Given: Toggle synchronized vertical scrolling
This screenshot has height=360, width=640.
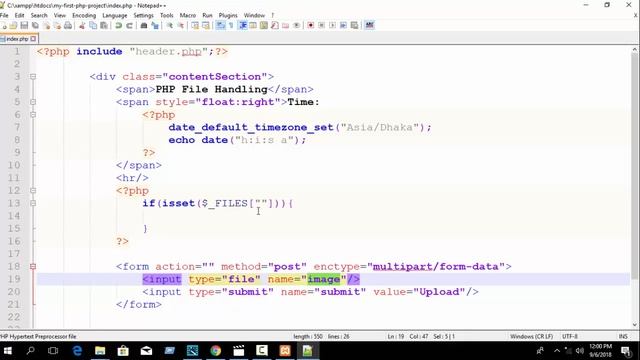Looking at the screenshot, I should click(x=195, y=25).
